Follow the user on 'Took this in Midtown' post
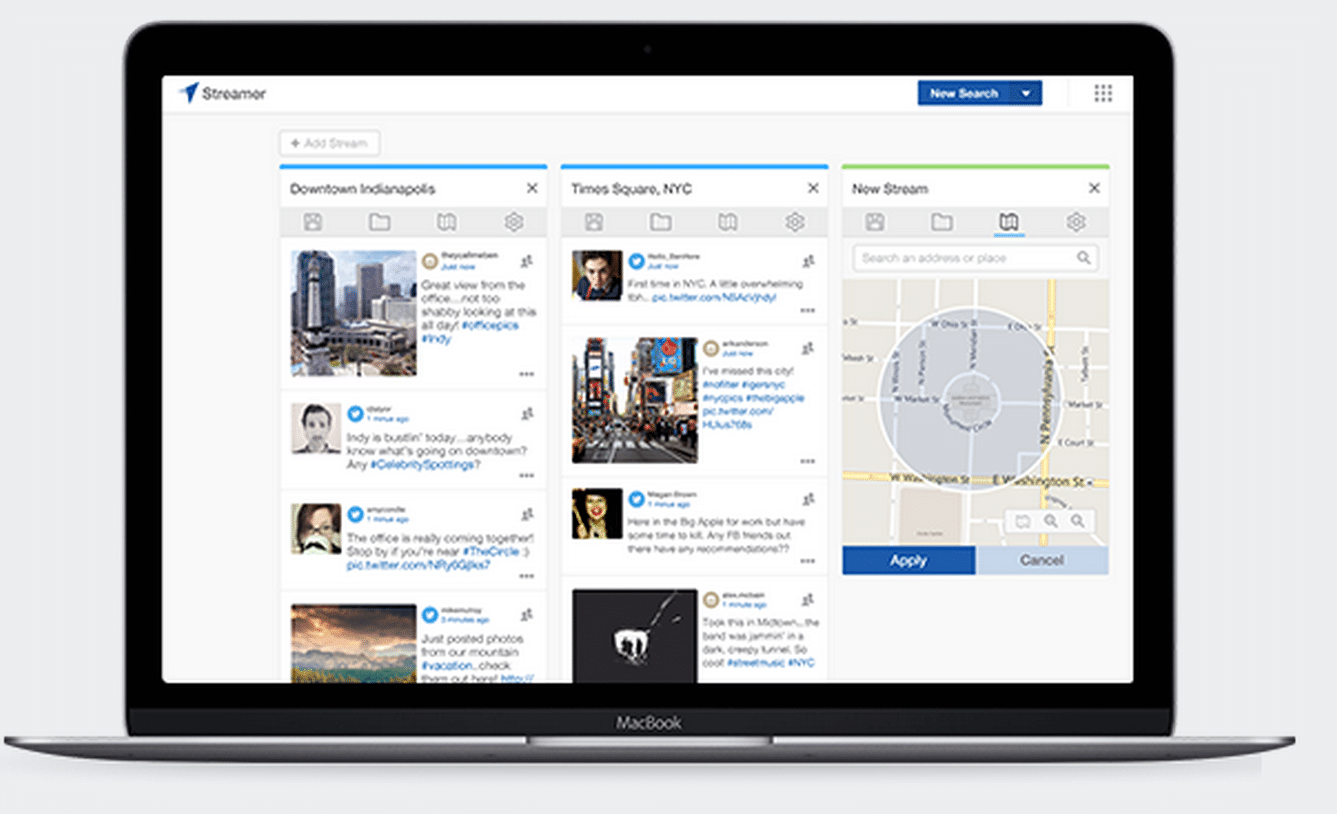1337x814 pixels. pos(808,600)
